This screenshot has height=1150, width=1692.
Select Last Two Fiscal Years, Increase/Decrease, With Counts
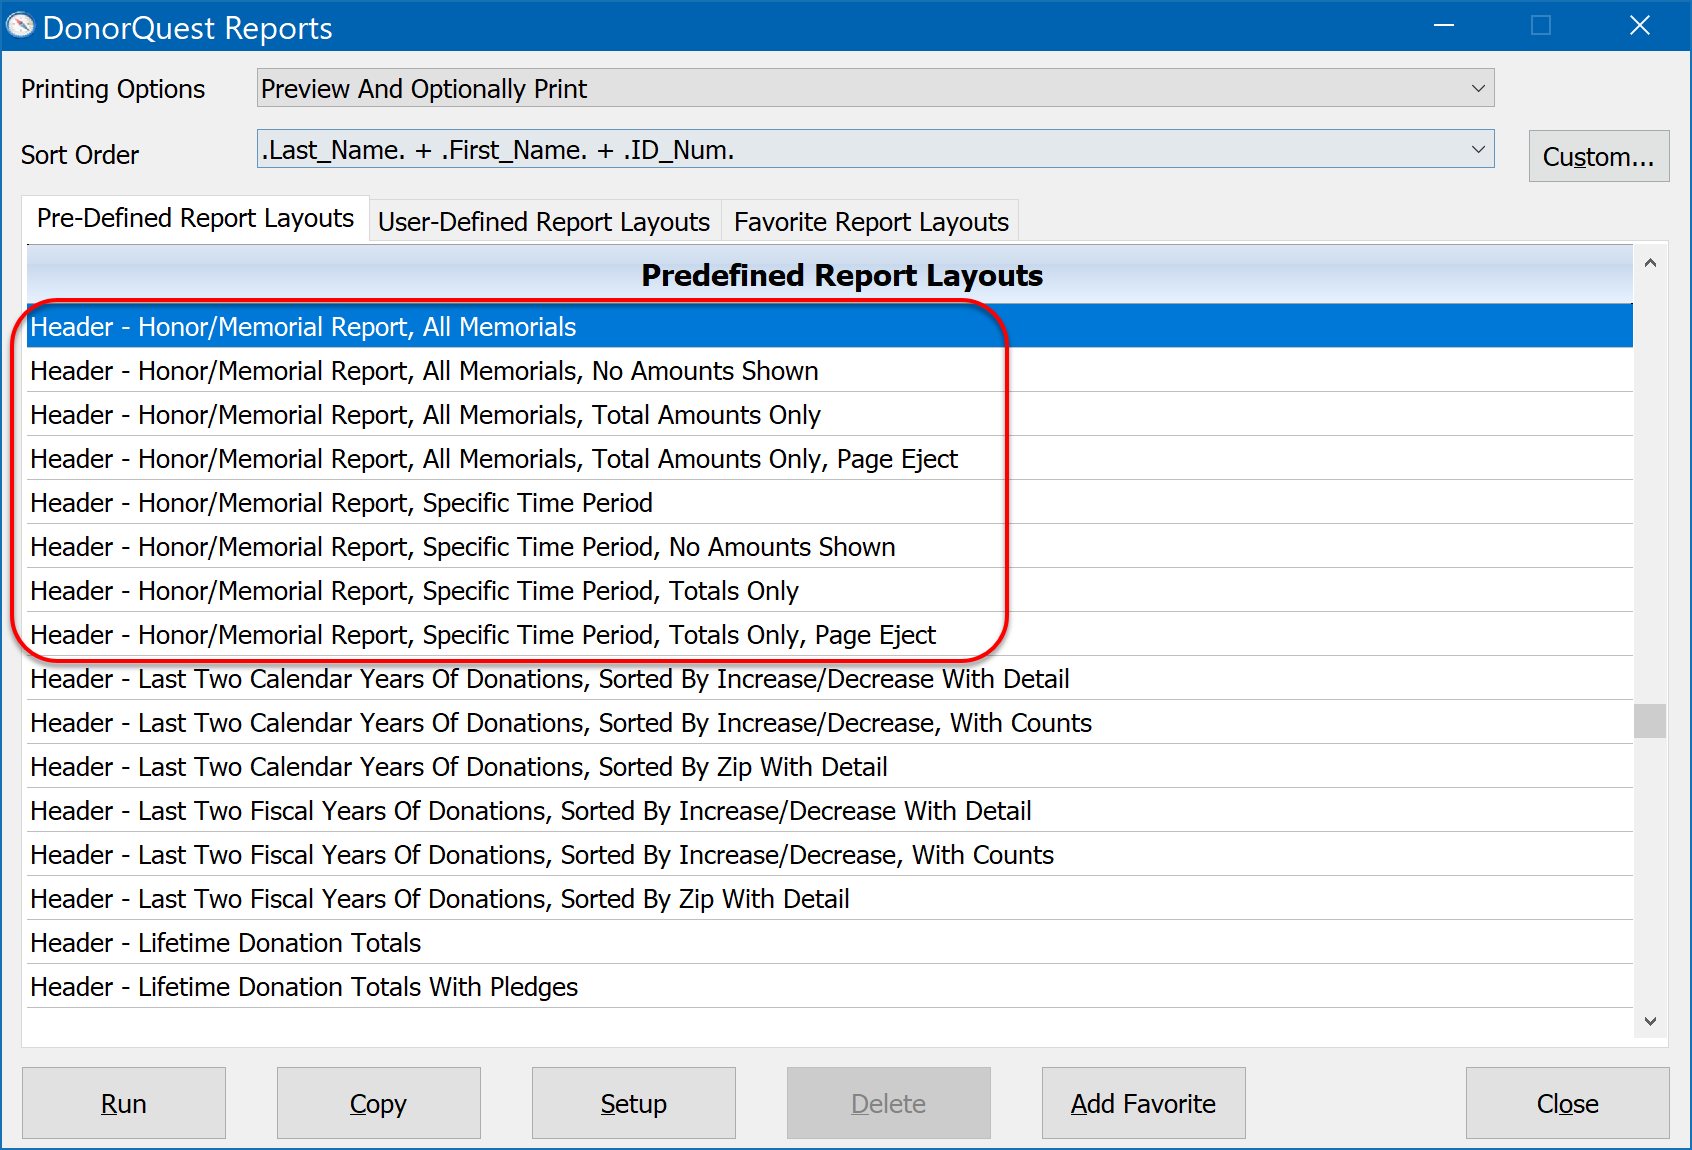[x=830, y=855]
